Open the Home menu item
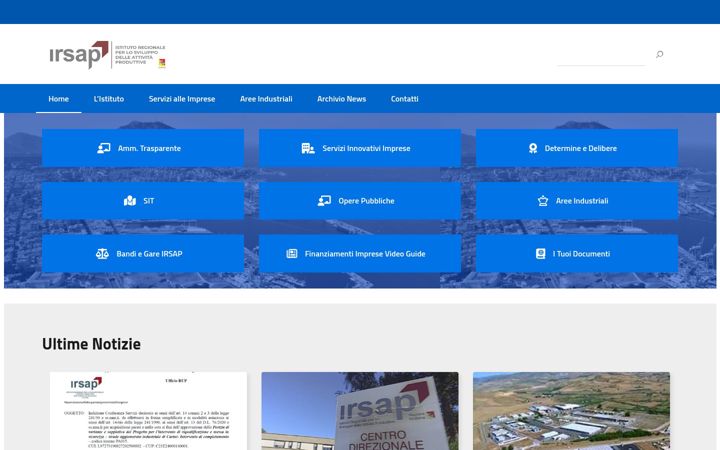The image size is (720, 450). [x=59, y=99]
